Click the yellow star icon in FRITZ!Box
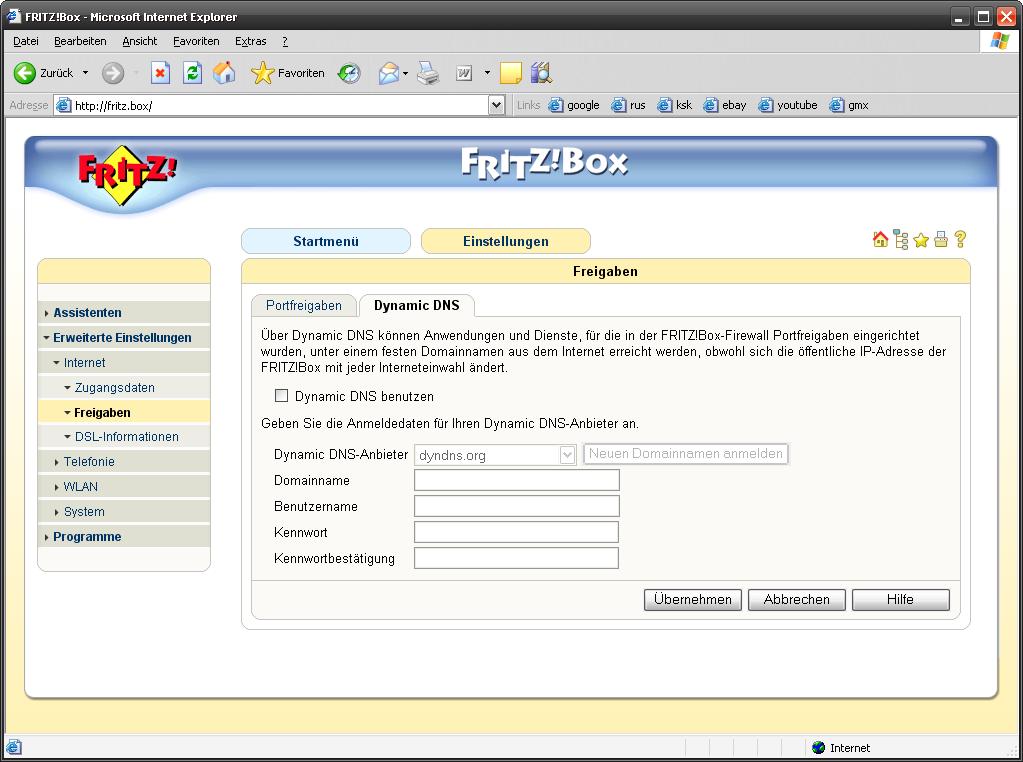Image resolution: width=1023 pixels, height=762 pixels. tap(921, 240)
